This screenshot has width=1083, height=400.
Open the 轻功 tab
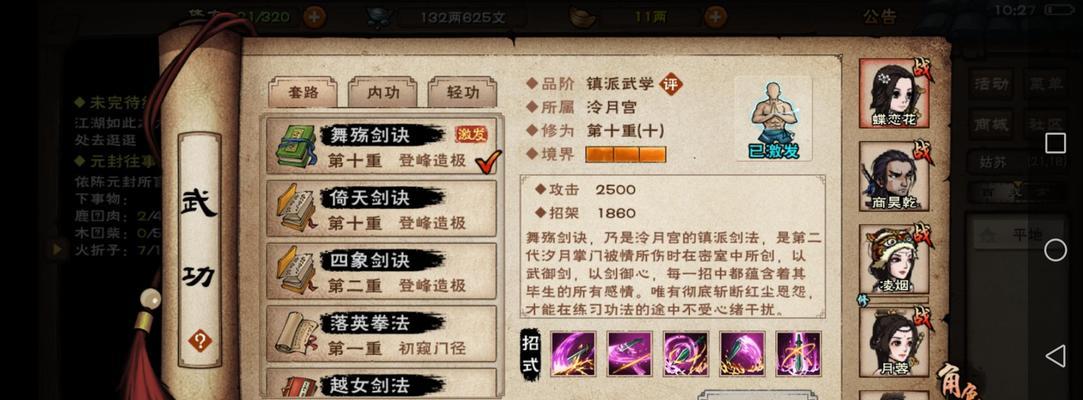point(462,92)
